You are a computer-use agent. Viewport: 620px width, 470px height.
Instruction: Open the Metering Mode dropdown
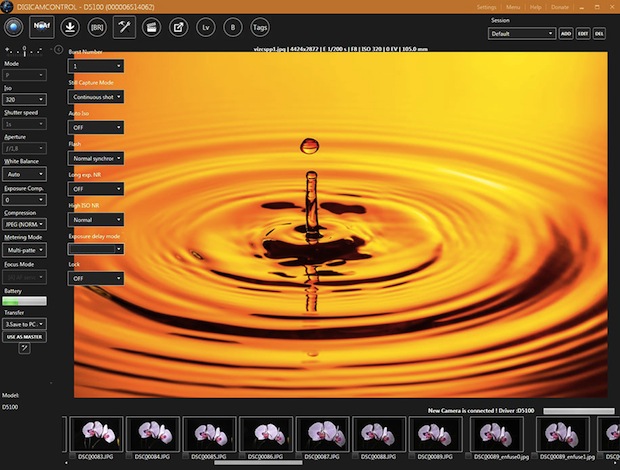pyautogui.click(x=25, y=250)
